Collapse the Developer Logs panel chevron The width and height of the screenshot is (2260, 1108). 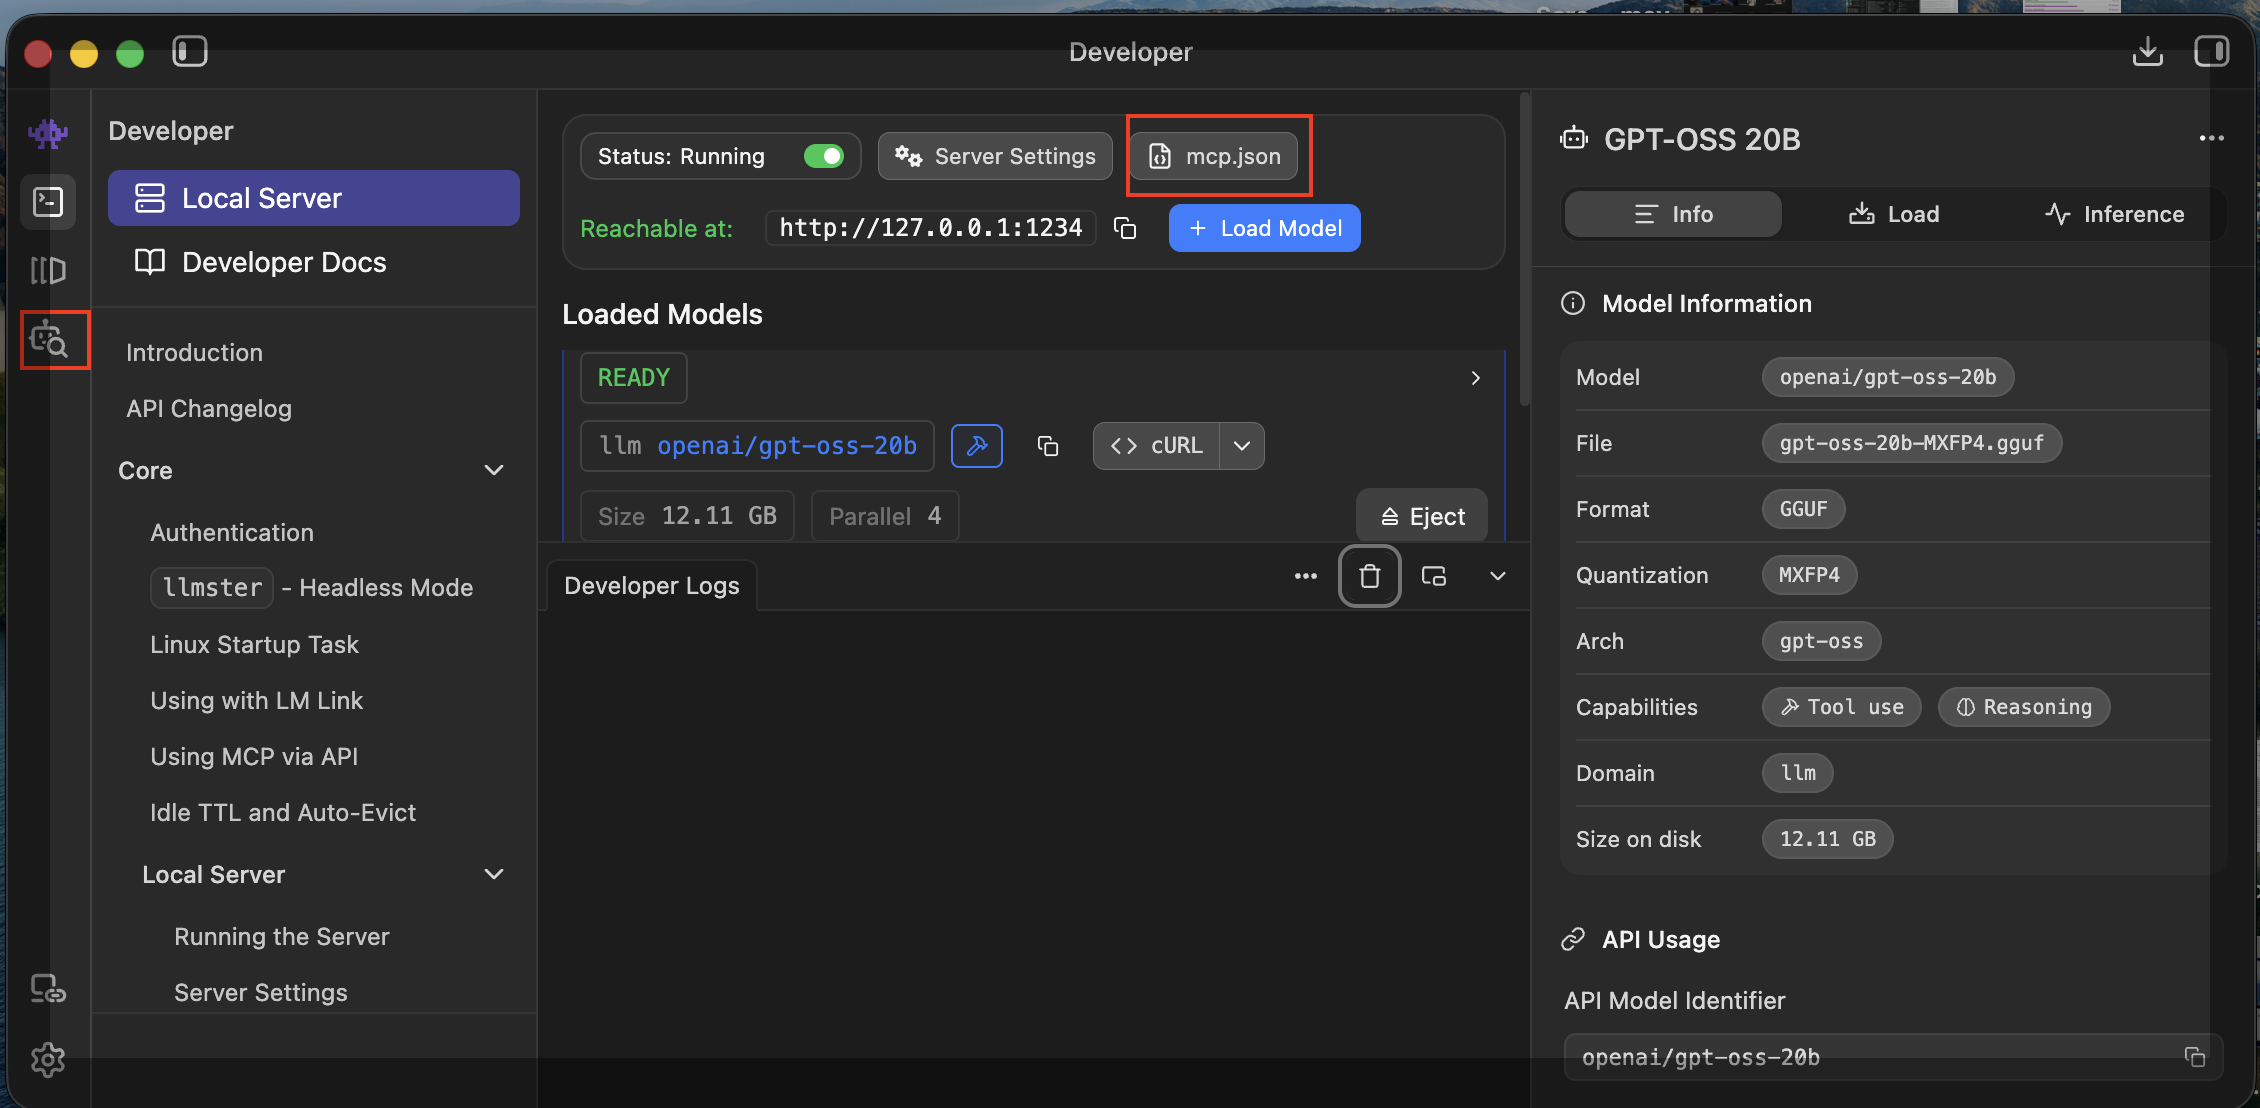point(1498,576)
